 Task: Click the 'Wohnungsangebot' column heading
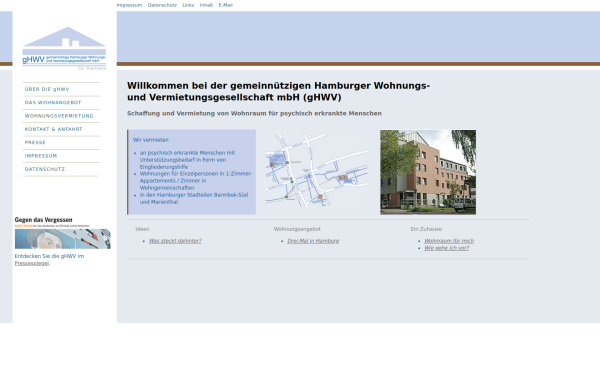point(297,229)
